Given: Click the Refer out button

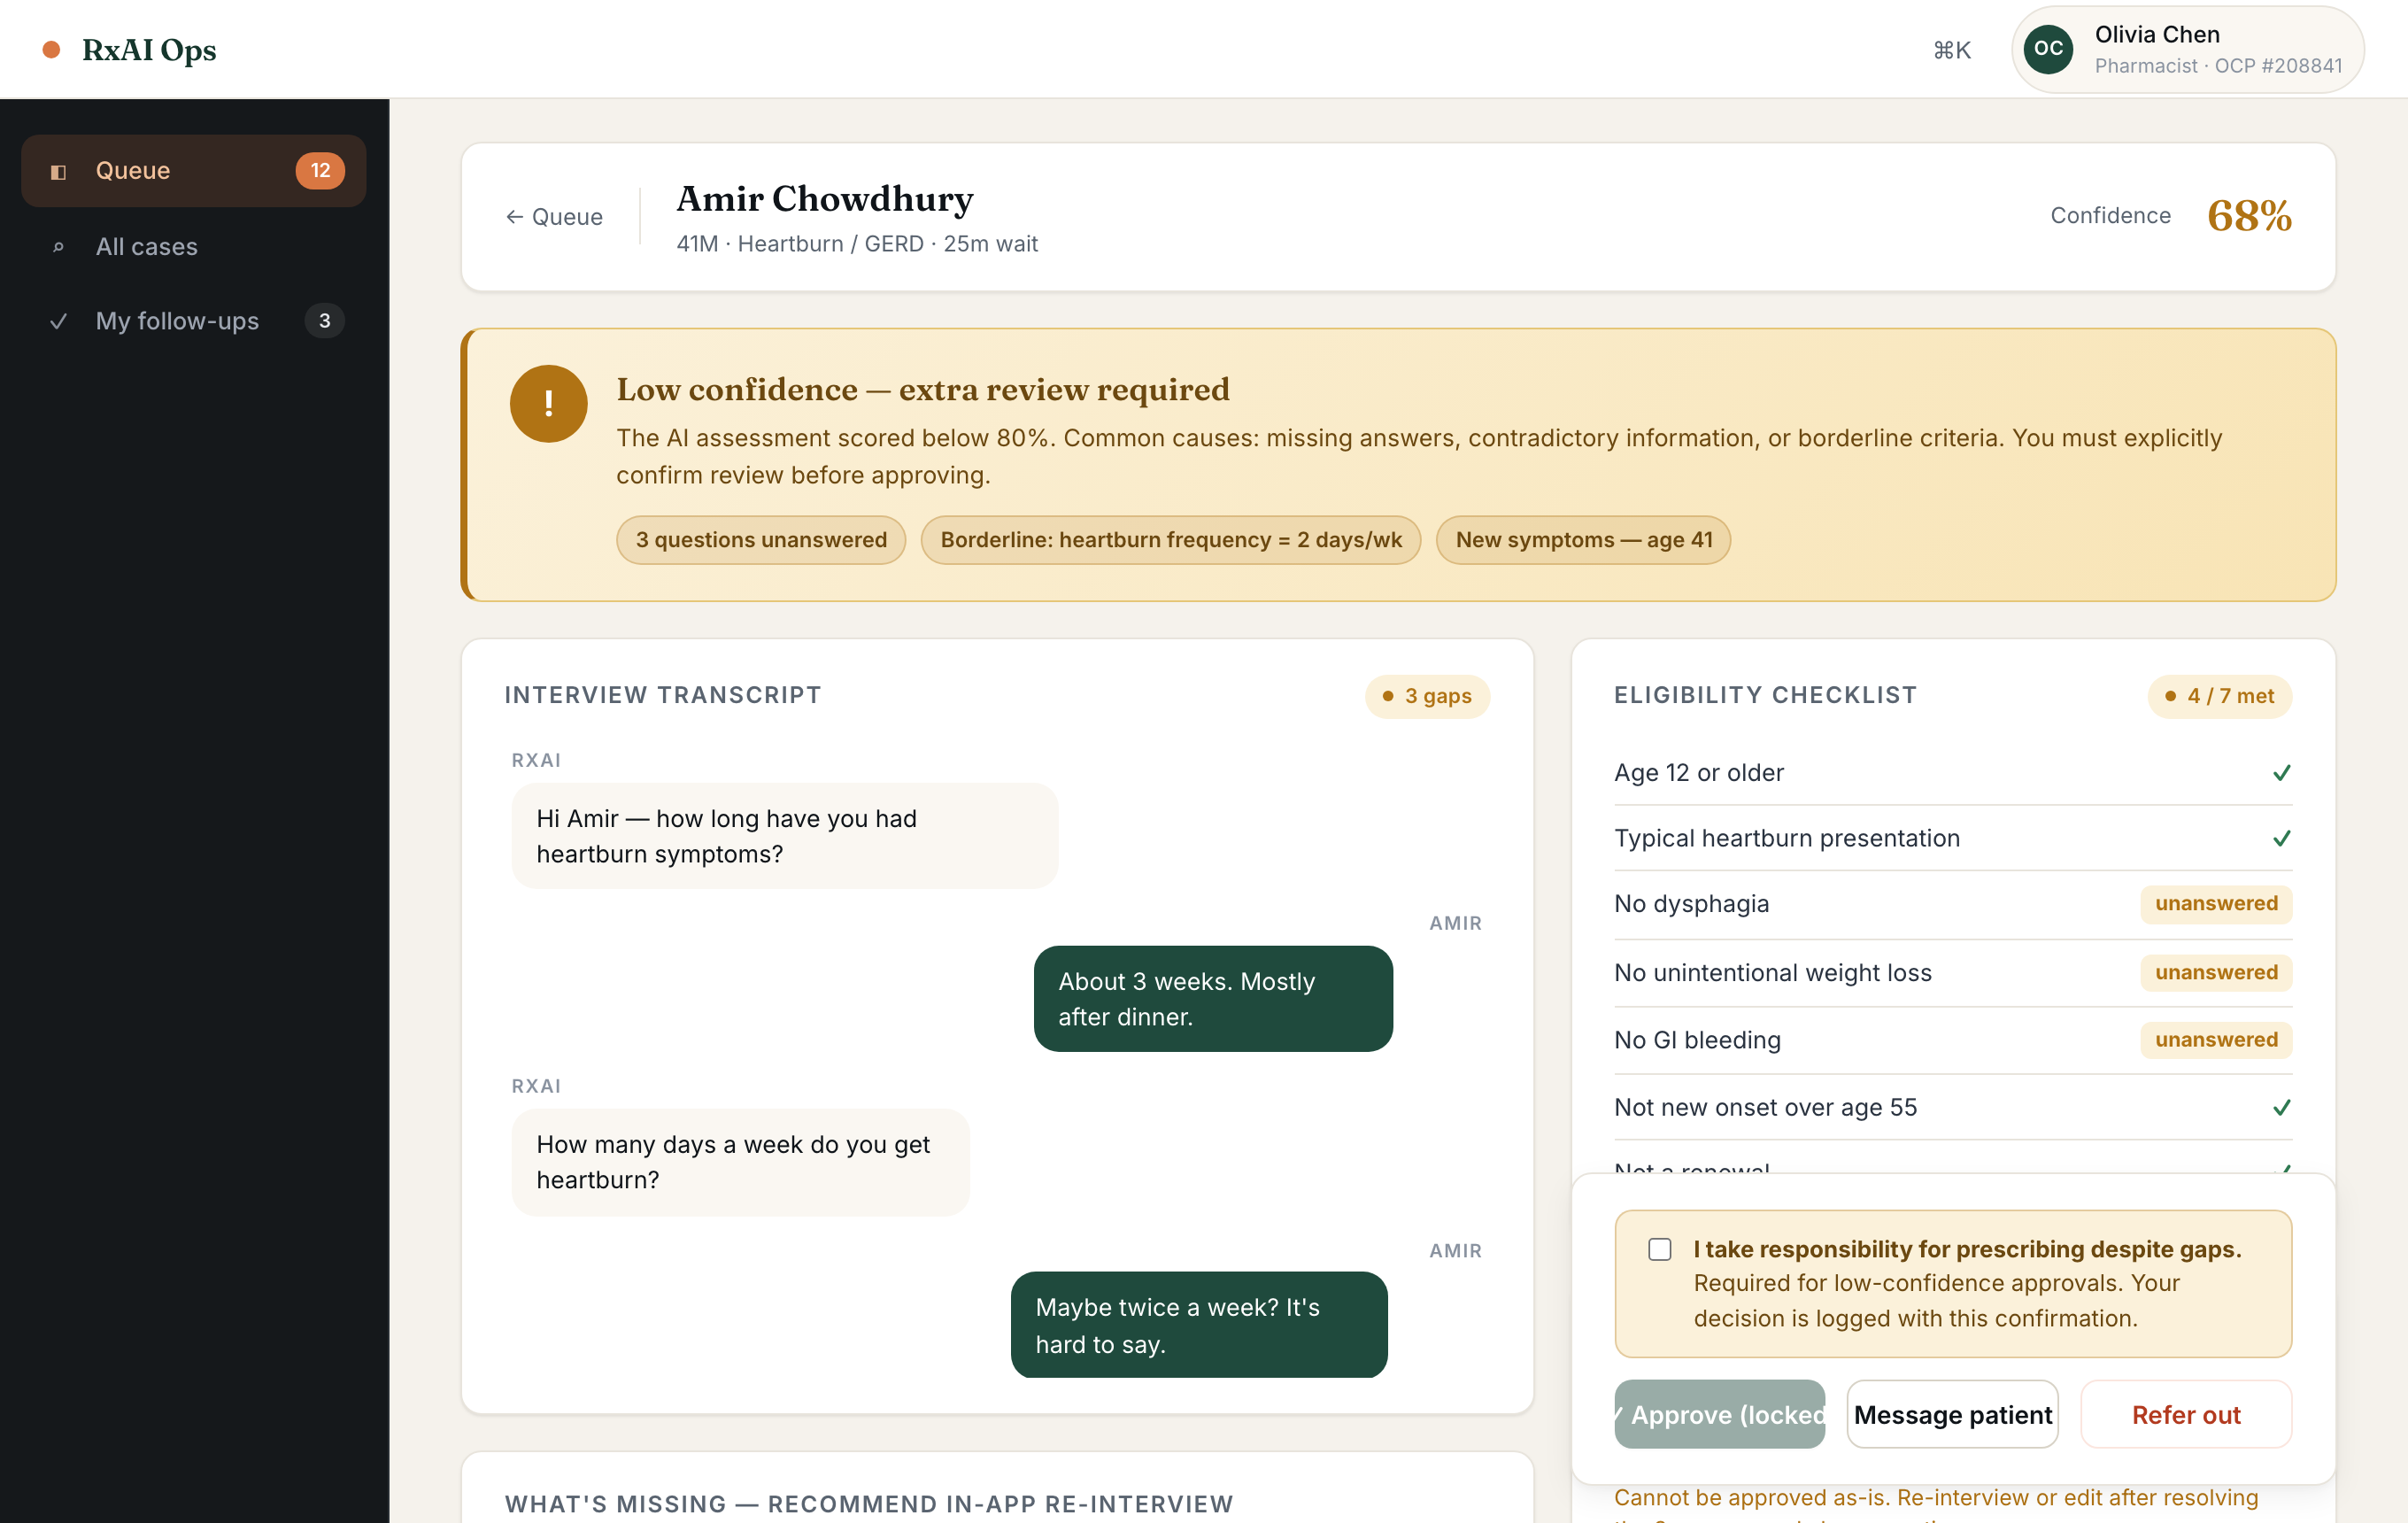Looking at the screenshot, I should (2186, 1414).
